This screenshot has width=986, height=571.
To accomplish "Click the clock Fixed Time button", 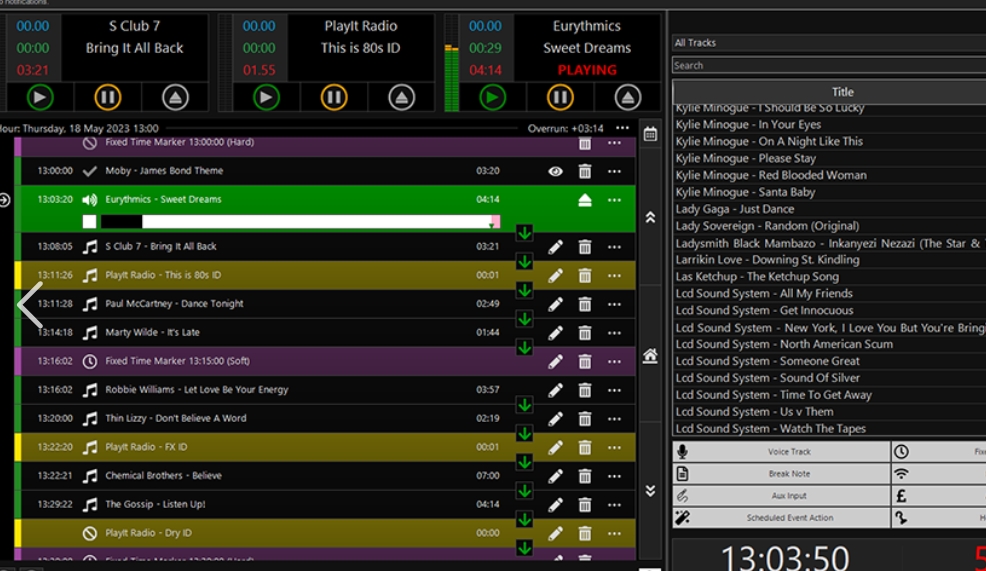I will pos(938,452).
